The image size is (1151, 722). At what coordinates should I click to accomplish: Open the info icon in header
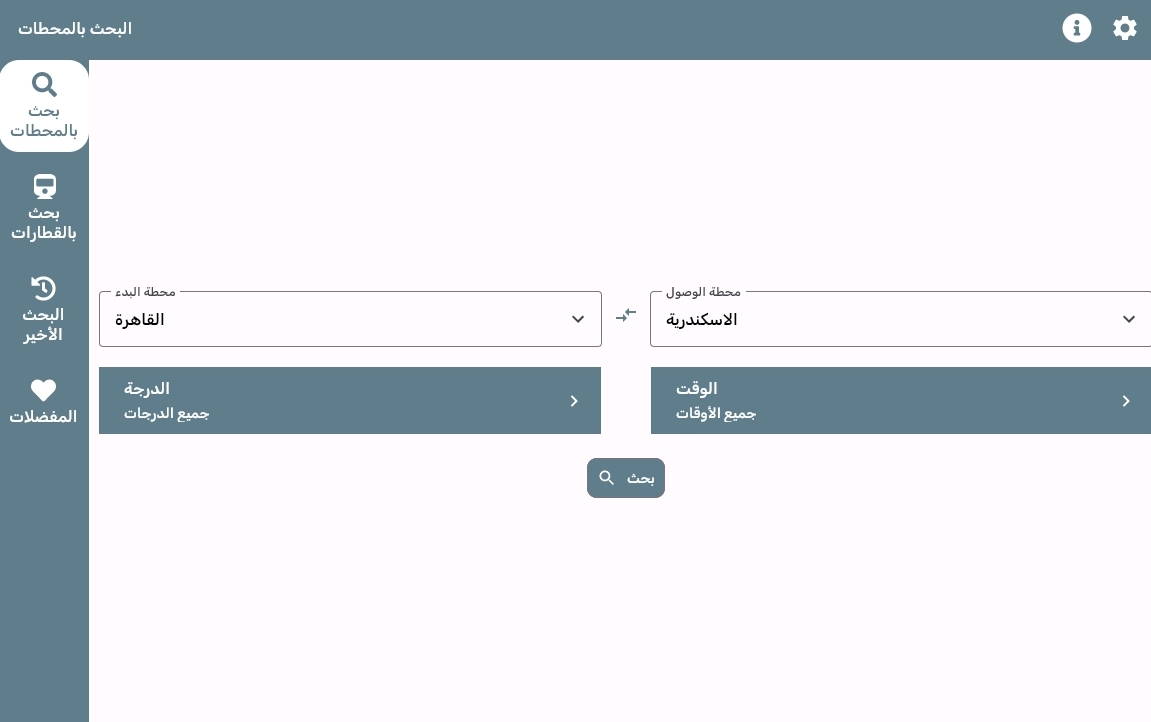(1077, 29)
